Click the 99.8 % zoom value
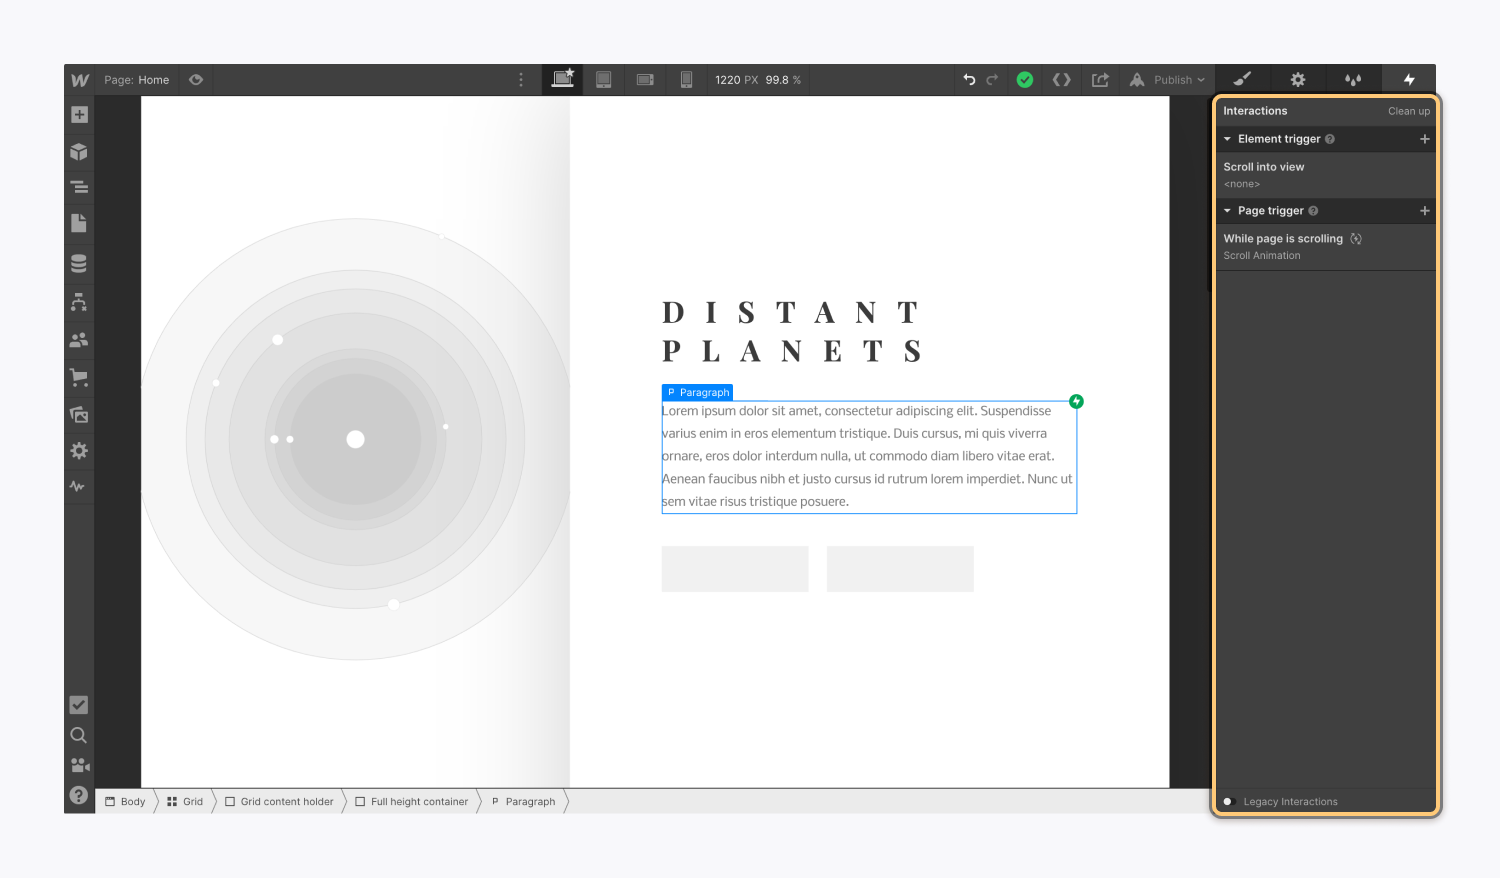The width and height of the screenshot is (1500, 878). coord(783,80)
